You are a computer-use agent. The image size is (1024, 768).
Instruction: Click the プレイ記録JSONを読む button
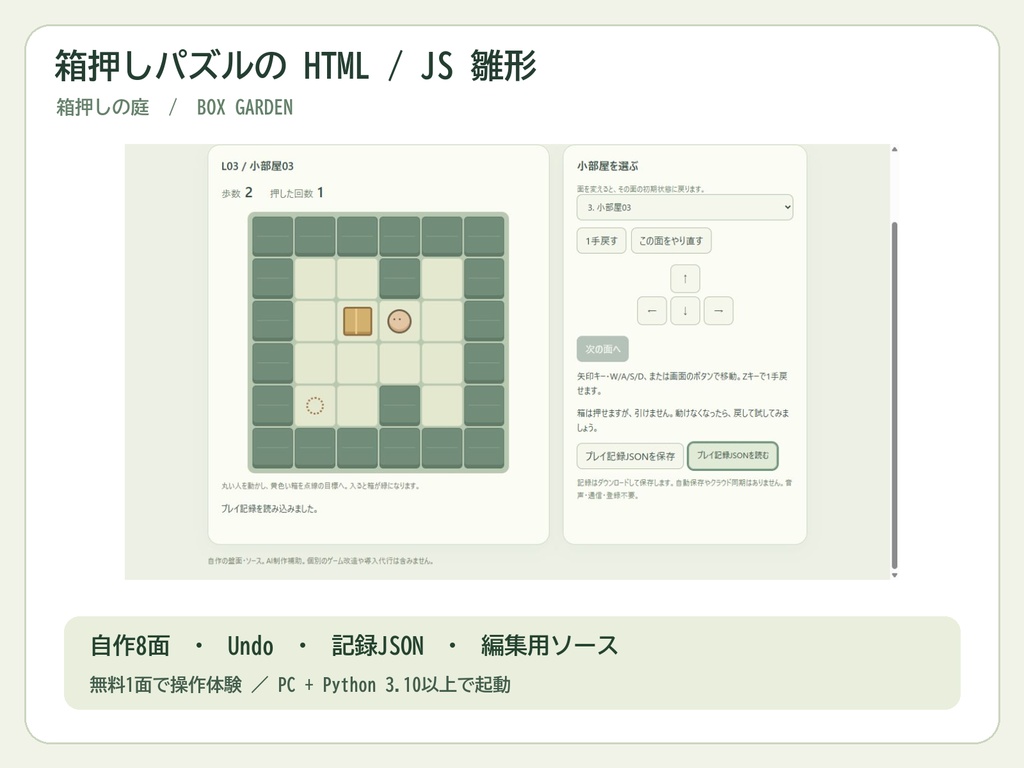click(x=733, y=456)
